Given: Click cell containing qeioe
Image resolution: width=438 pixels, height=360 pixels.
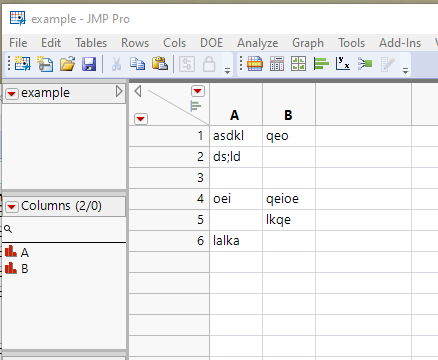Looking at the screenshot, I should (289, 199).
